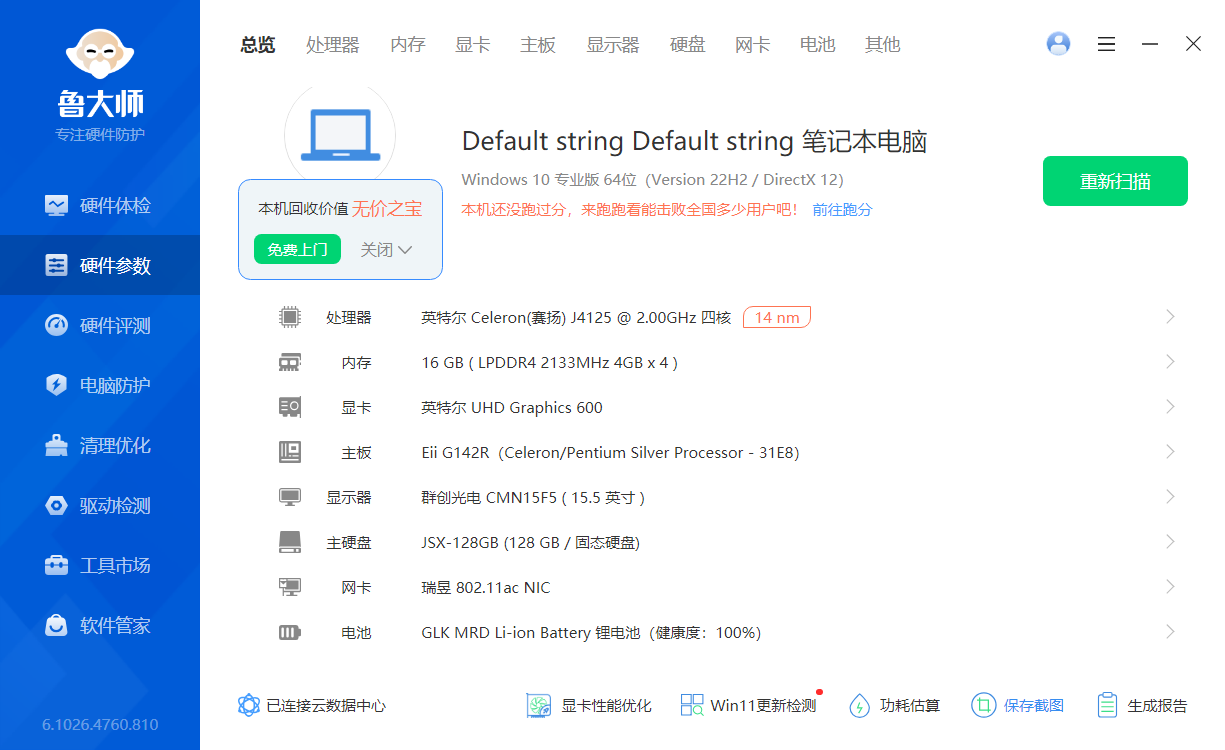Expand the 主板 row chevron
This screenshot has width=1225, height=750.
pos(1170,452)
